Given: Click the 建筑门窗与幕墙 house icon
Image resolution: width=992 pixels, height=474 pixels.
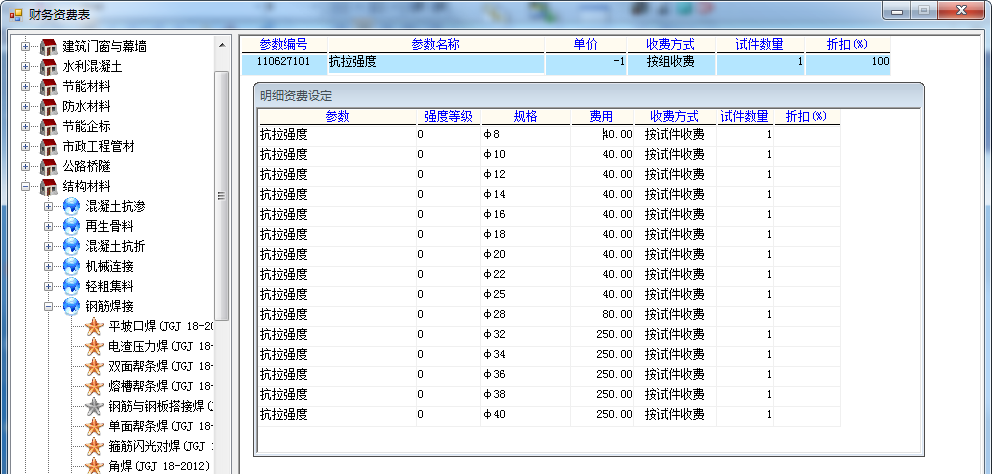Looking at the screenshot, I should click(48, 46).
